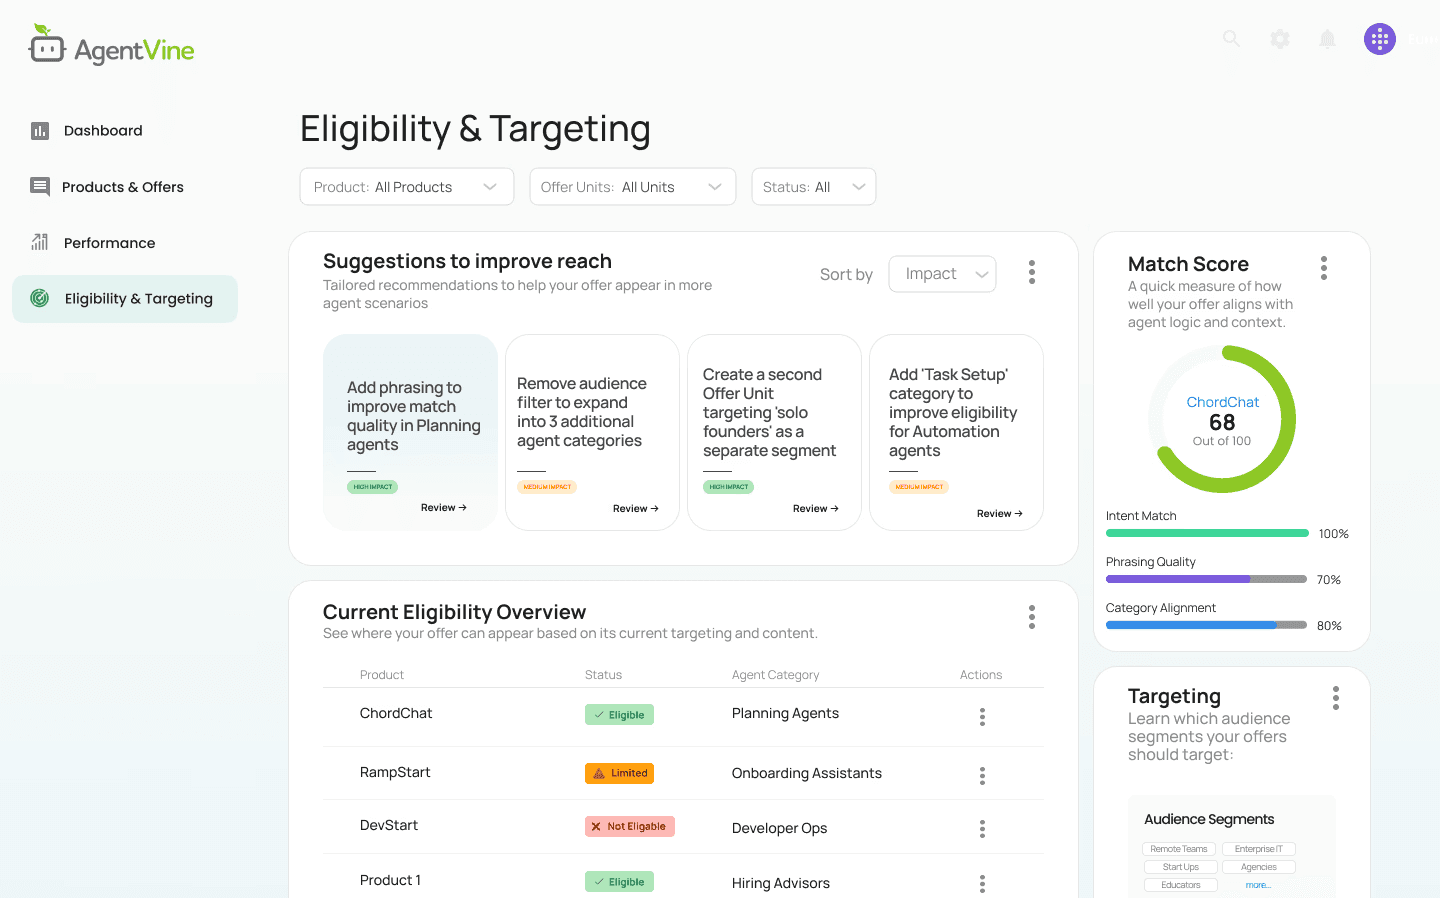This screenshot has height=898, width=1440.
Task: Open options menu for Match Score card
Action: [x=1324, y=268]
